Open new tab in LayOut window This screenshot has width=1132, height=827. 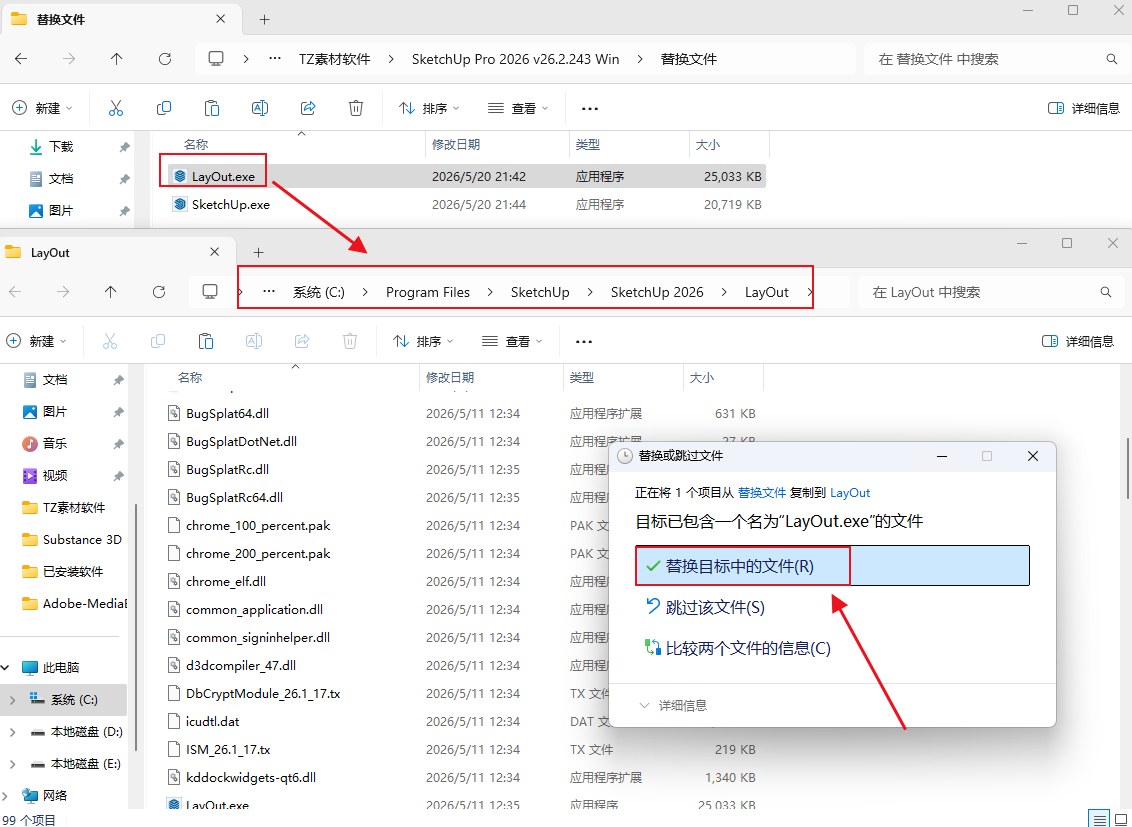[258, 252]
